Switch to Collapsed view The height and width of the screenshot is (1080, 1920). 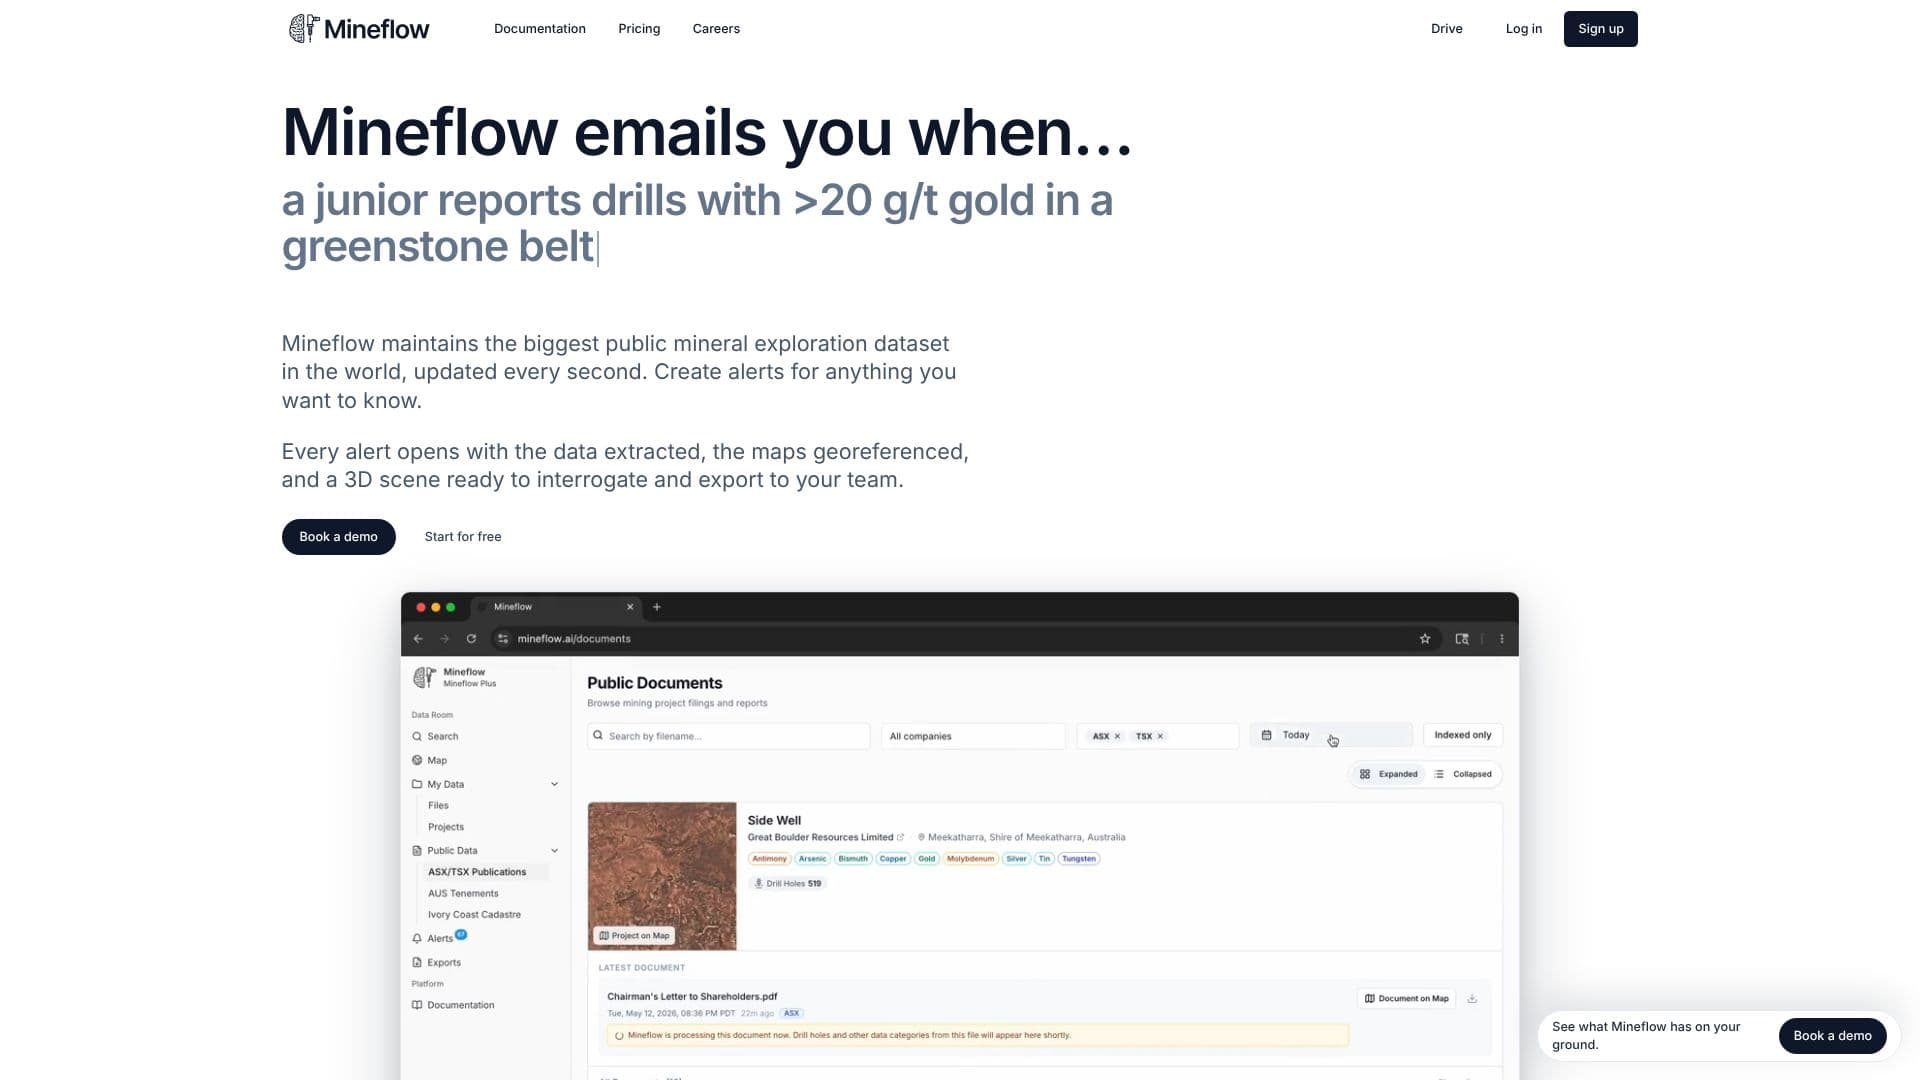click(1463, 774)
